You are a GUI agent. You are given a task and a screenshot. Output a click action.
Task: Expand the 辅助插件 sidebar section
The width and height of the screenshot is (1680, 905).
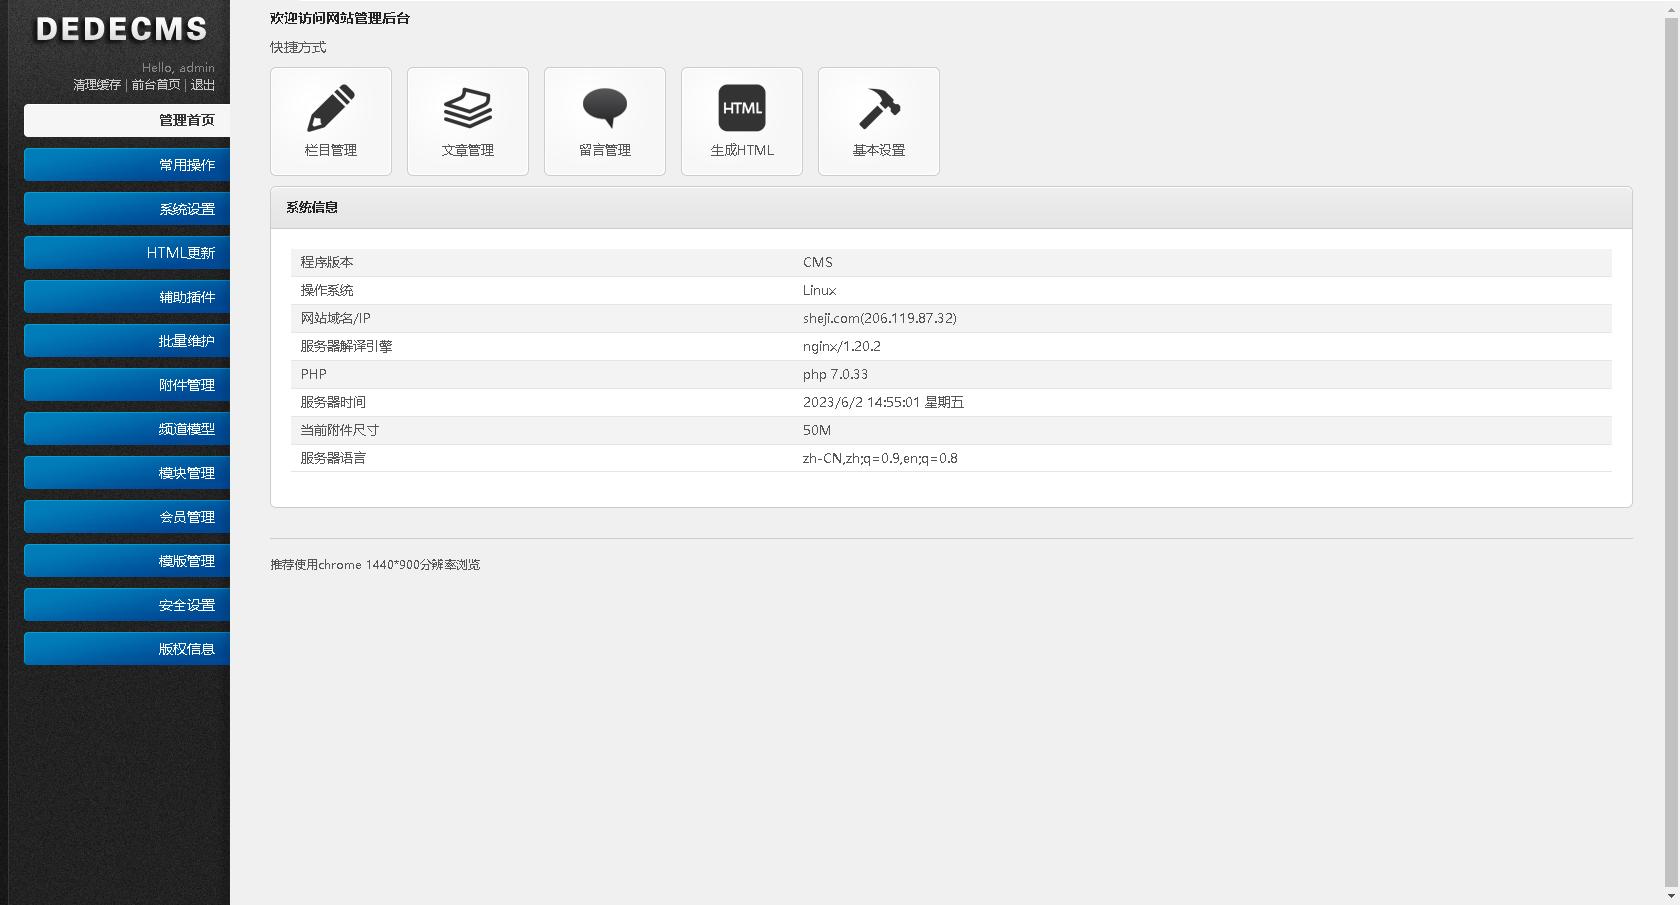pyautogui.click(x=126, y=296)
